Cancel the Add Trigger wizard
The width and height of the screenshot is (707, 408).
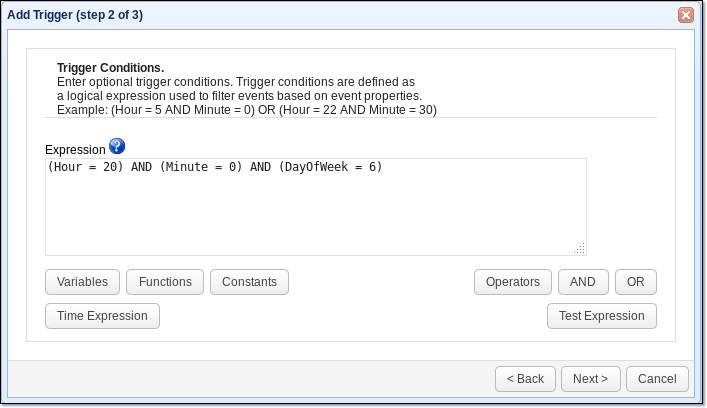(657, 379)
